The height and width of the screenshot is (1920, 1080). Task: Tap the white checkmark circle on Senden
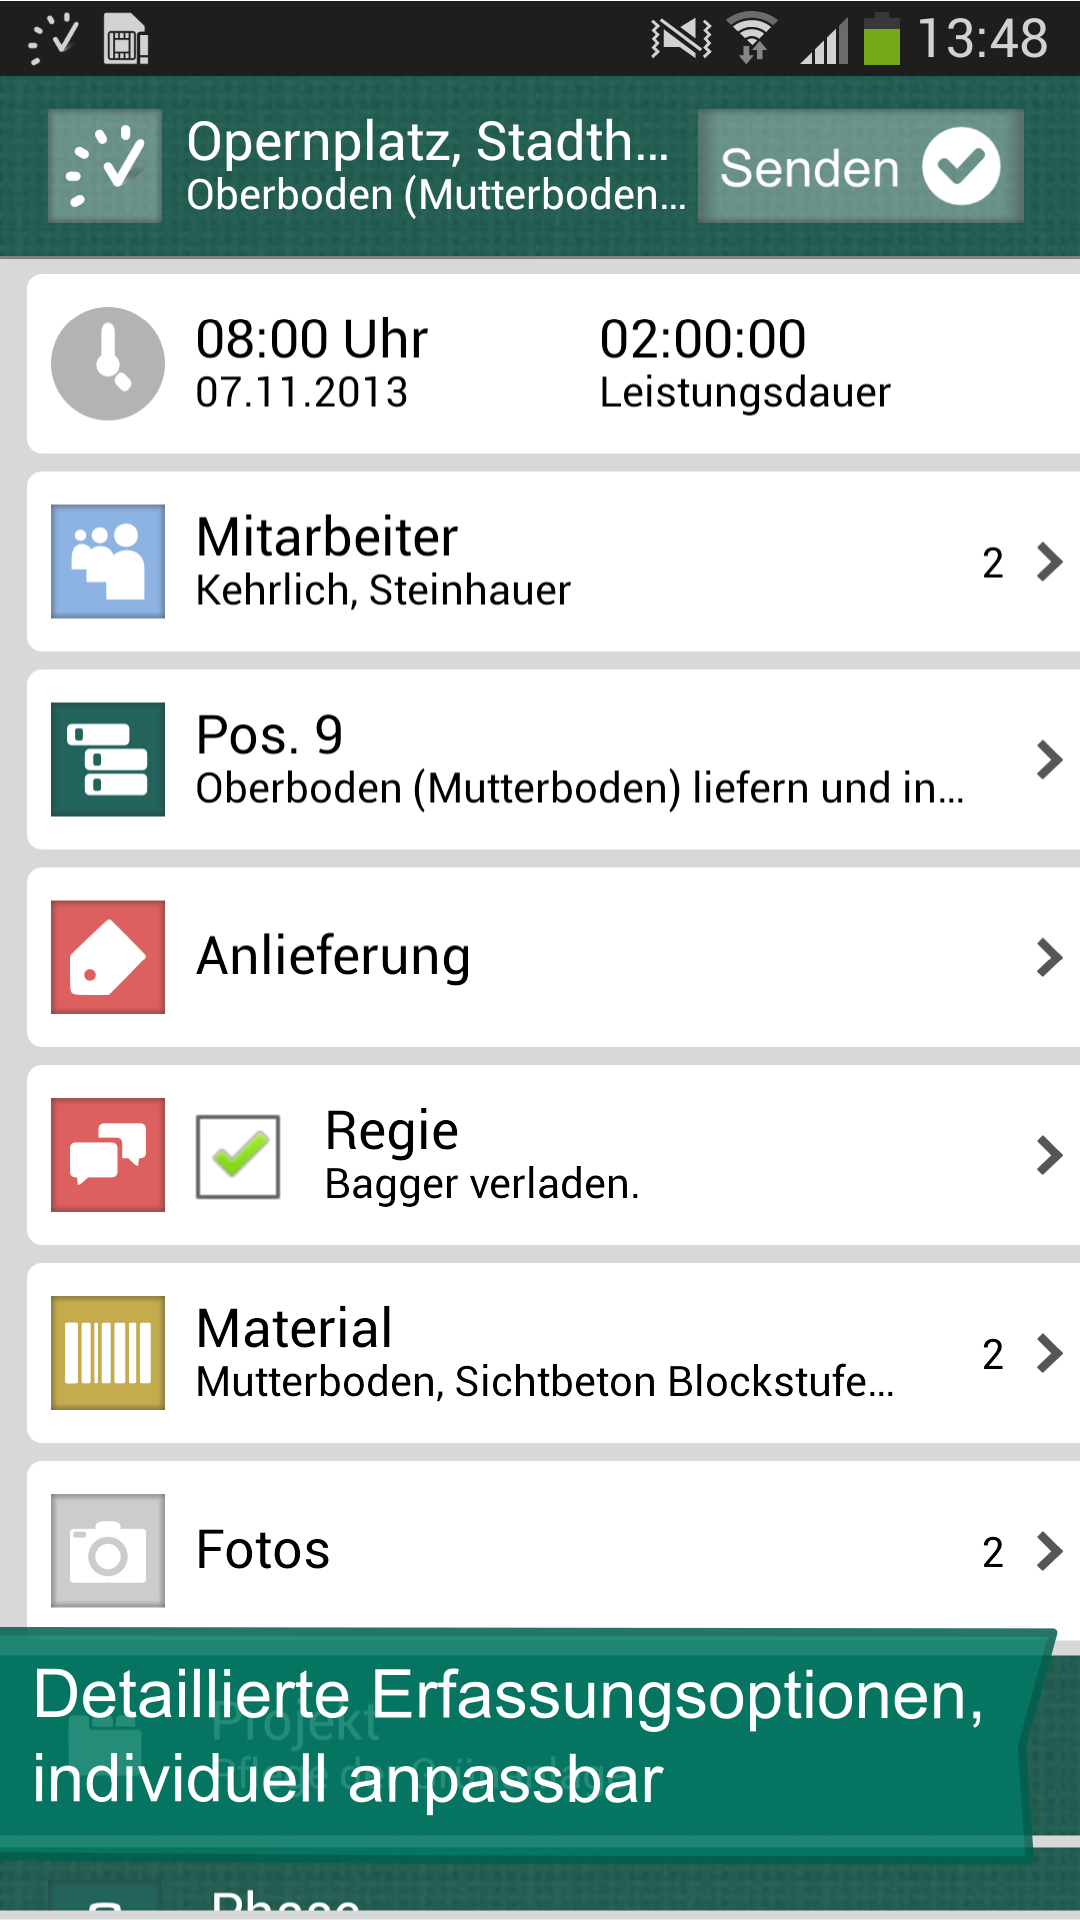click(x=961, y=167)
